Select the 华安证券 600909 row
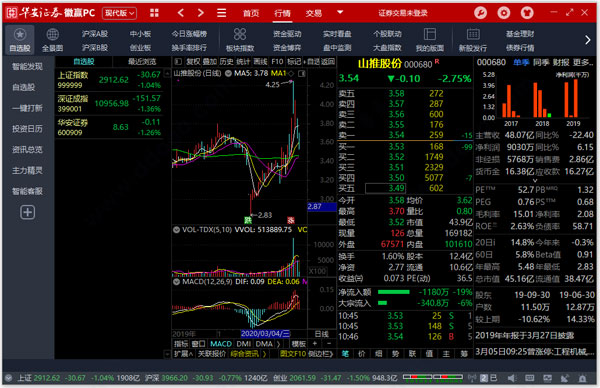This screenshot has height=388, width=600. [110, 127]
